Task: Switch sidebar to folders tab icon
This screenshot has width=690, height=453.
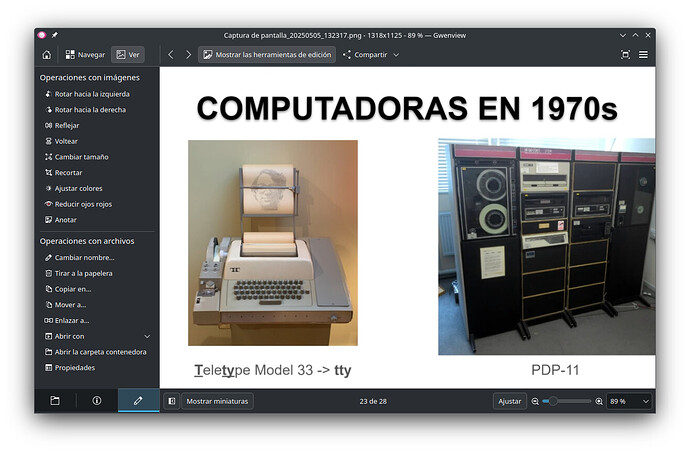Action: coord(55,401)
